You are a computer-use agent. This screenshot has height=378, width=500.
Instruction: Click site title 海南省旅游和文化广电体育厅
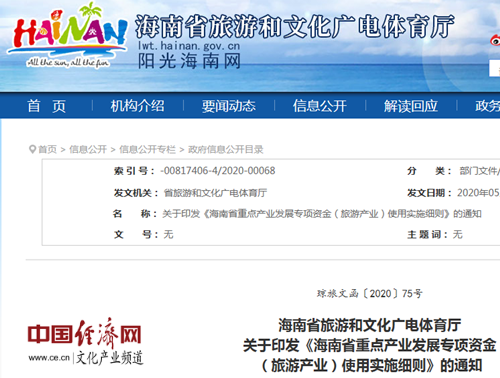(295, 26)
